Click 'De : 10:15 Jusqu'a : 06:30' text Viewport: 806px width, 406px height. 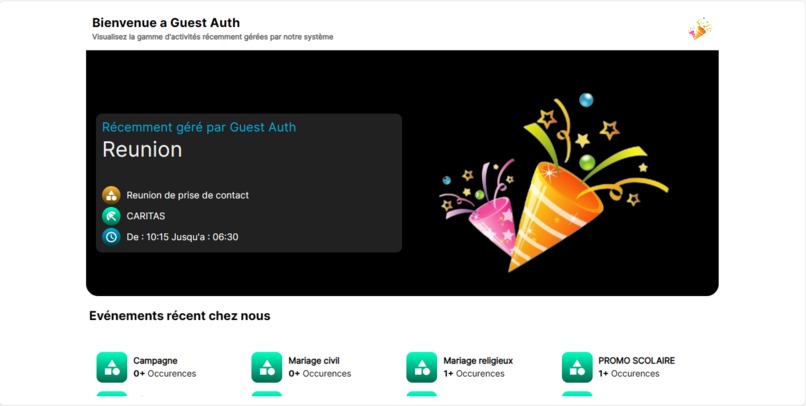[x=182, y=237]
